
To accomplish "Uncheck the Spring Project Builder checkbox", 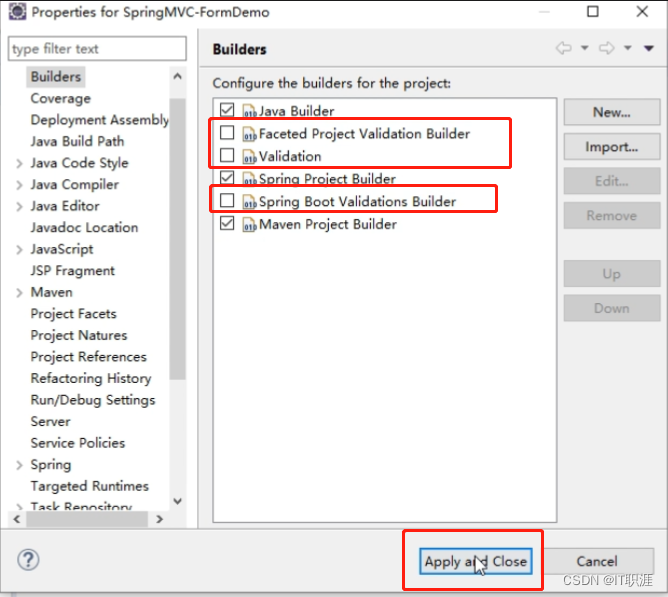I will tap(227, 177).
